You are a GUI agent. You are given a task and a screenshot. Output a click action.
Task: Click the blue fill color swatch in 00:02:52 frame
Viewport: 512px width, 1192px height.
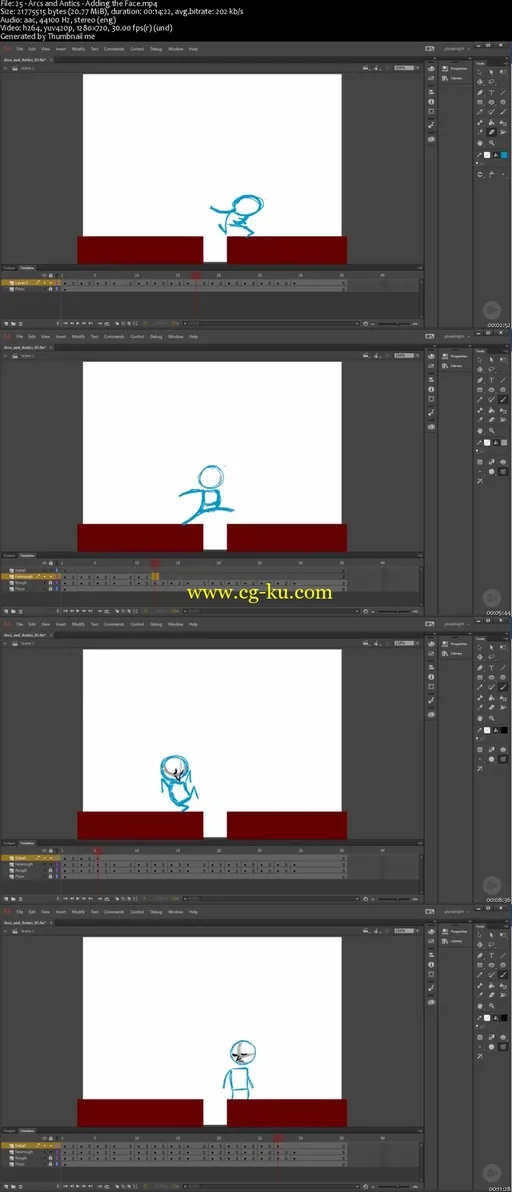(504, 155)
